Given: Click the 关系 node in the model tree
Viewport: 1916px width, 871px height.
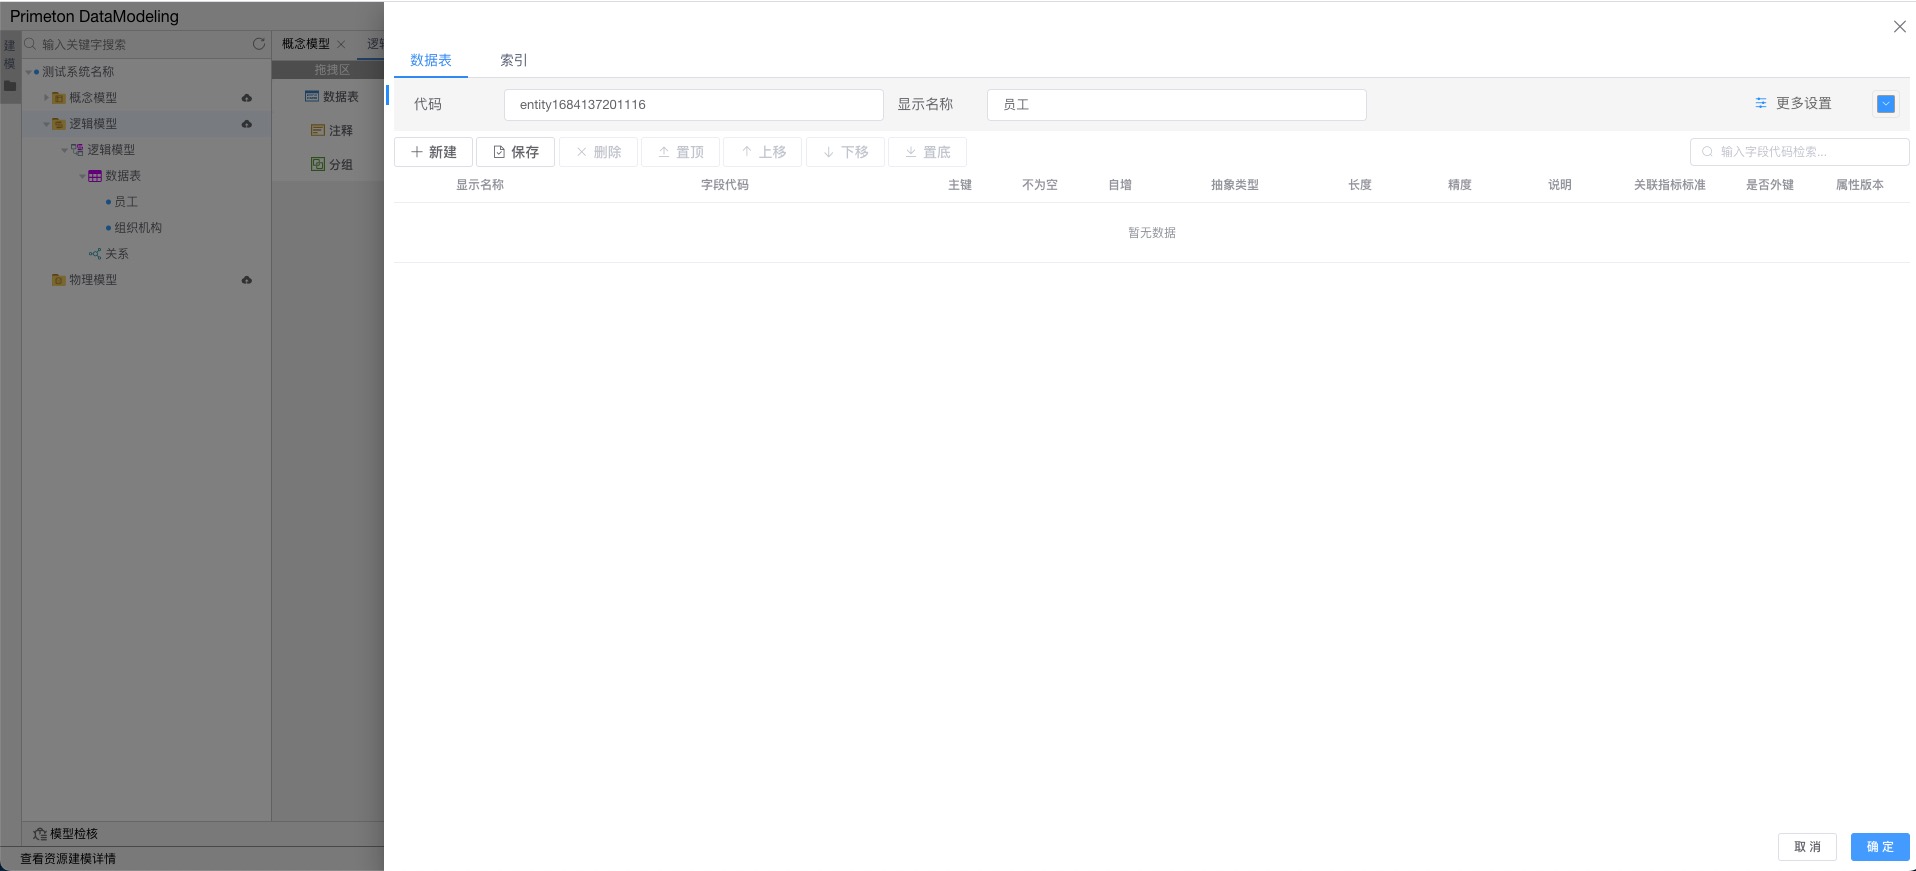Looking at the screenshot, I should coord(108,254).
